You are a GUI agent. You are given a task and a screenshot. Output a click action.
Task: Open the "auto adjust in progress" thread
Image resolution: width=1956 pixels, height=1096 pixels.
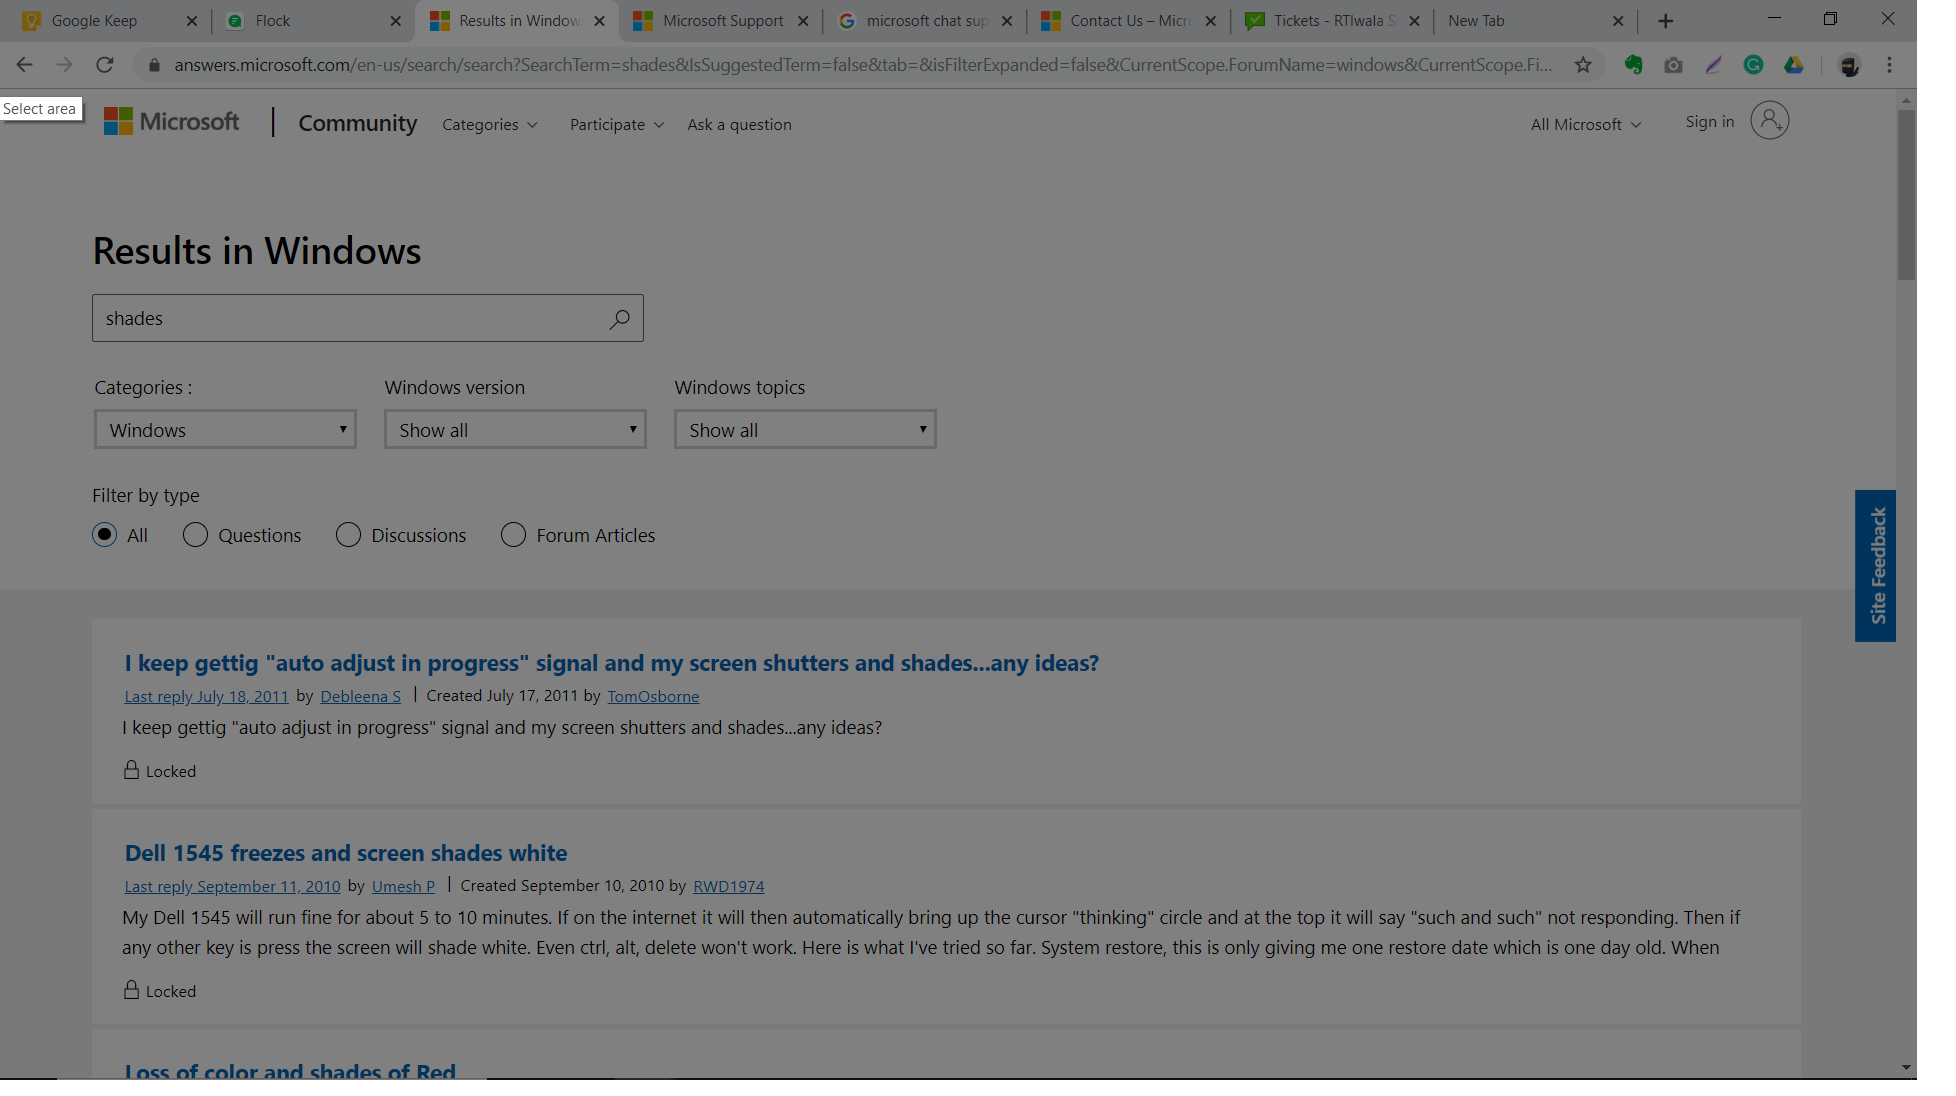pyautogui.click(x=612, y=663)
